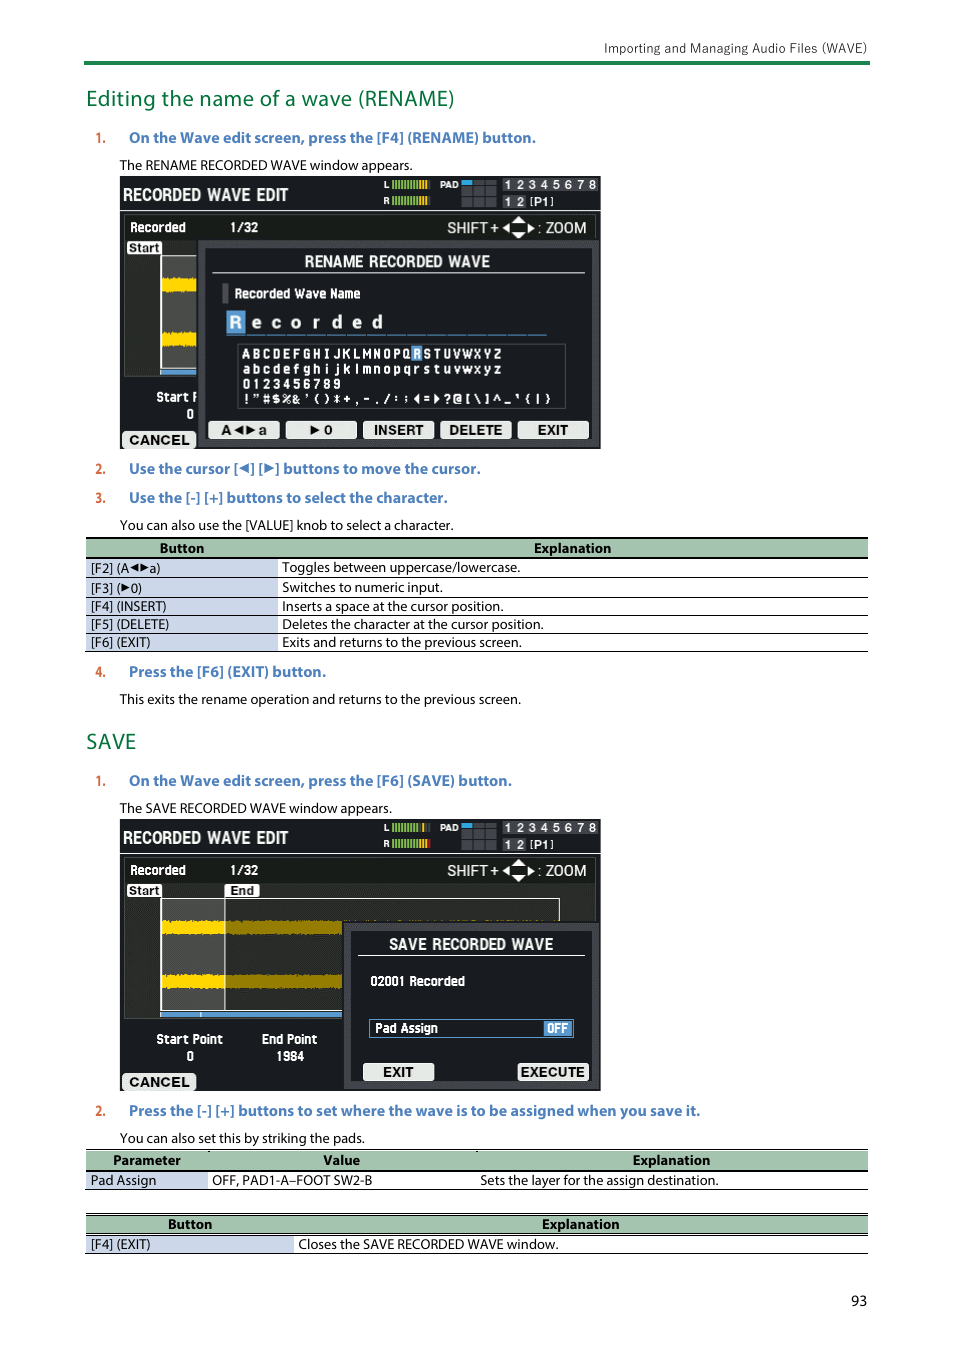Viewport: 954px width, 1350px height.
Task: Select the symbols row in character grid
Action: tap(397, 399)
